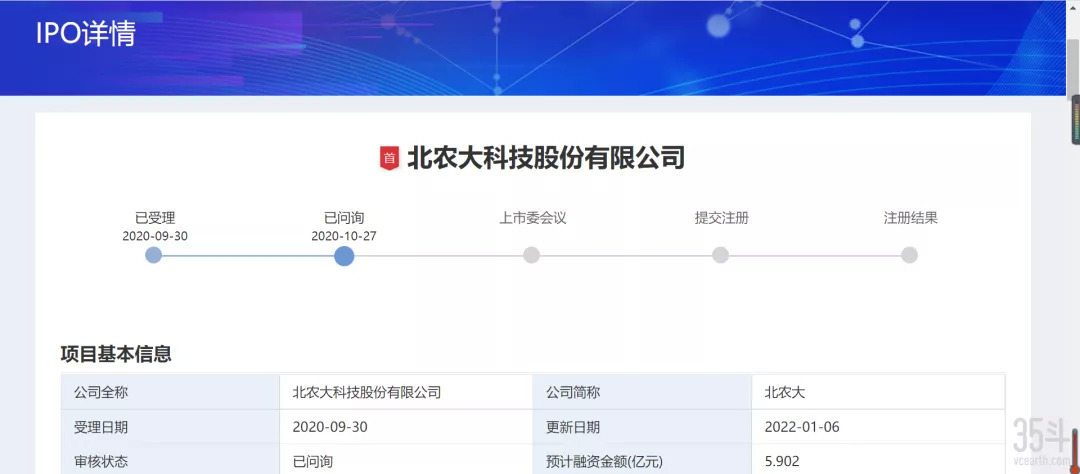The image size is (1080, 474).
Task: Click the 受理日期 value 2020-09-30 in table
Action: [330, 427]
